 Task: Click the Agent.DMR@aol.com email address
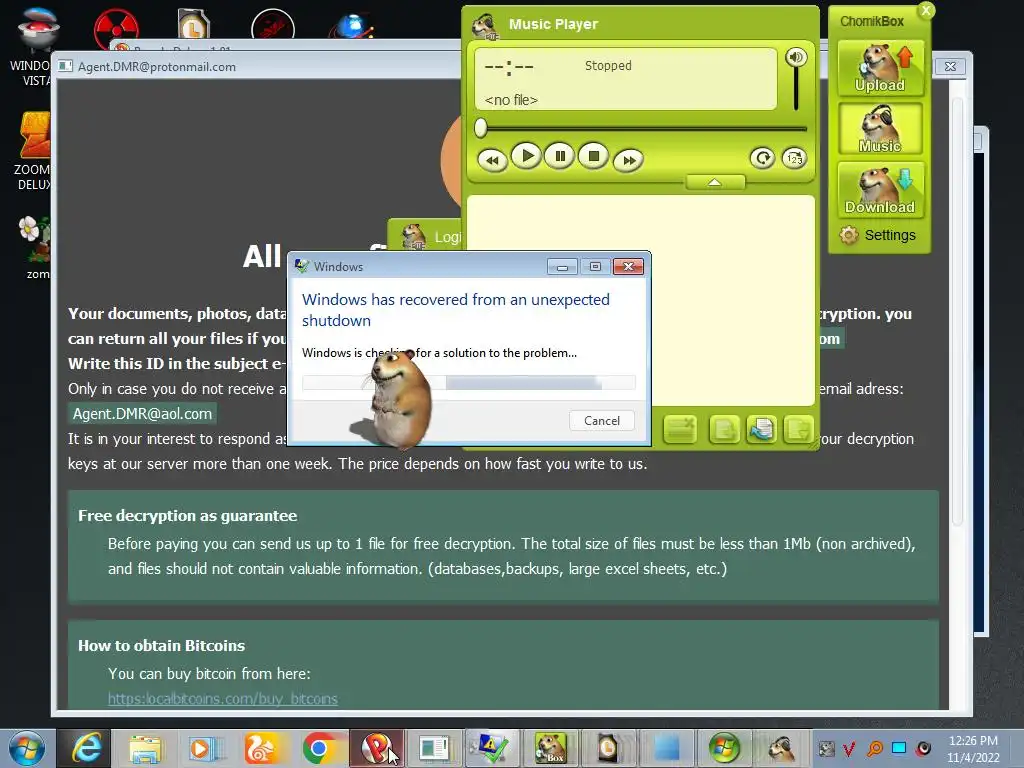142,413
